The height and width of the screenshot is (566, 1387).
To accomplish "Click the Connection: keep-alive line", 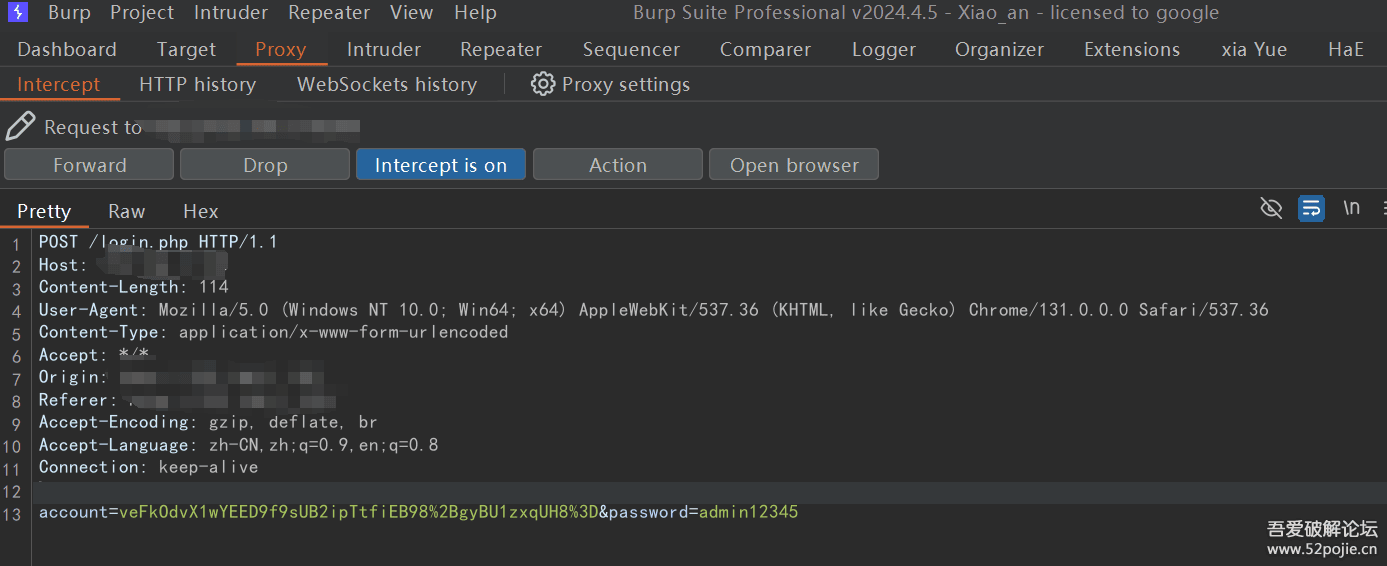I will pyautogui.click(x=148, y=467).
